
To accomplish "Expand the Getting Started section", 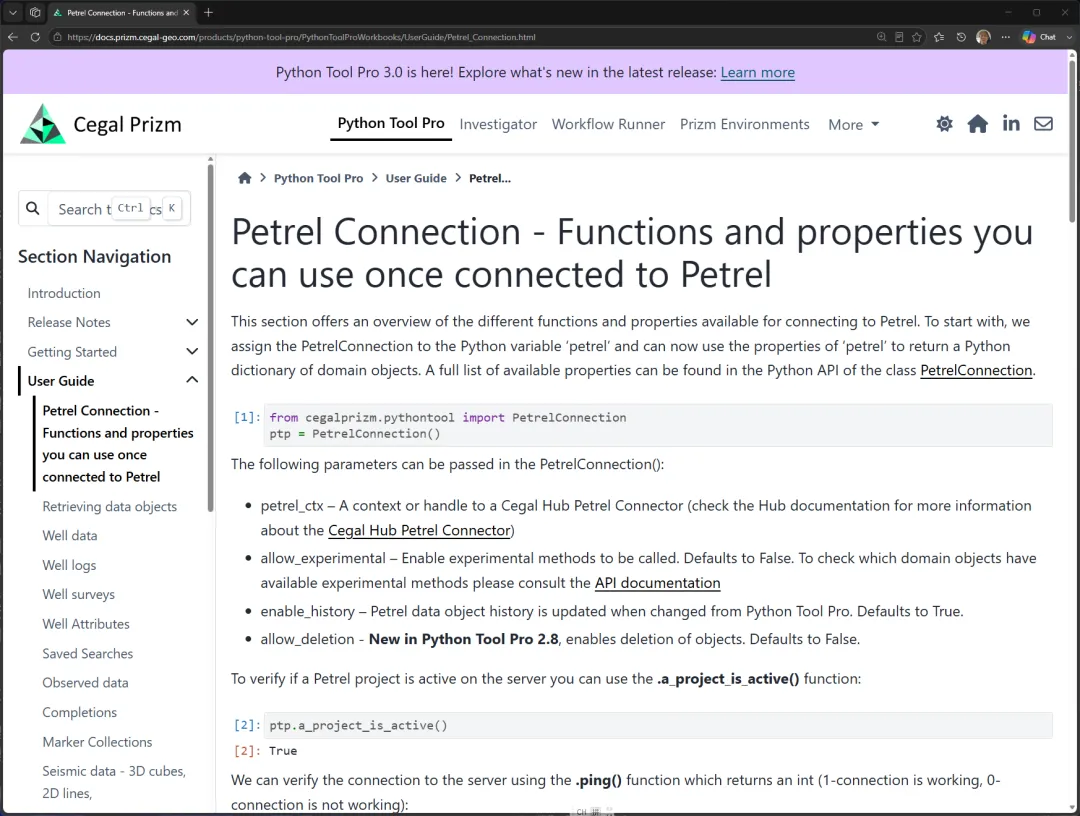I will (192, 351).
